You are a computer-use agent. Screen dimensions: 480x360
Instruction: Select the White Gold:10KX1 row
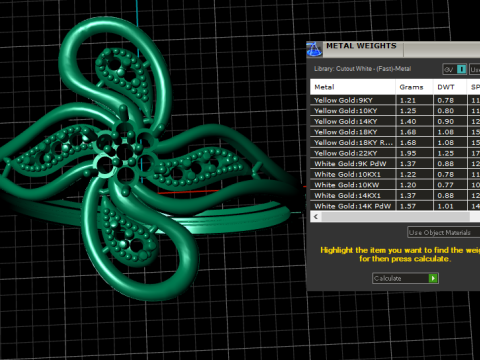point(395,174)
